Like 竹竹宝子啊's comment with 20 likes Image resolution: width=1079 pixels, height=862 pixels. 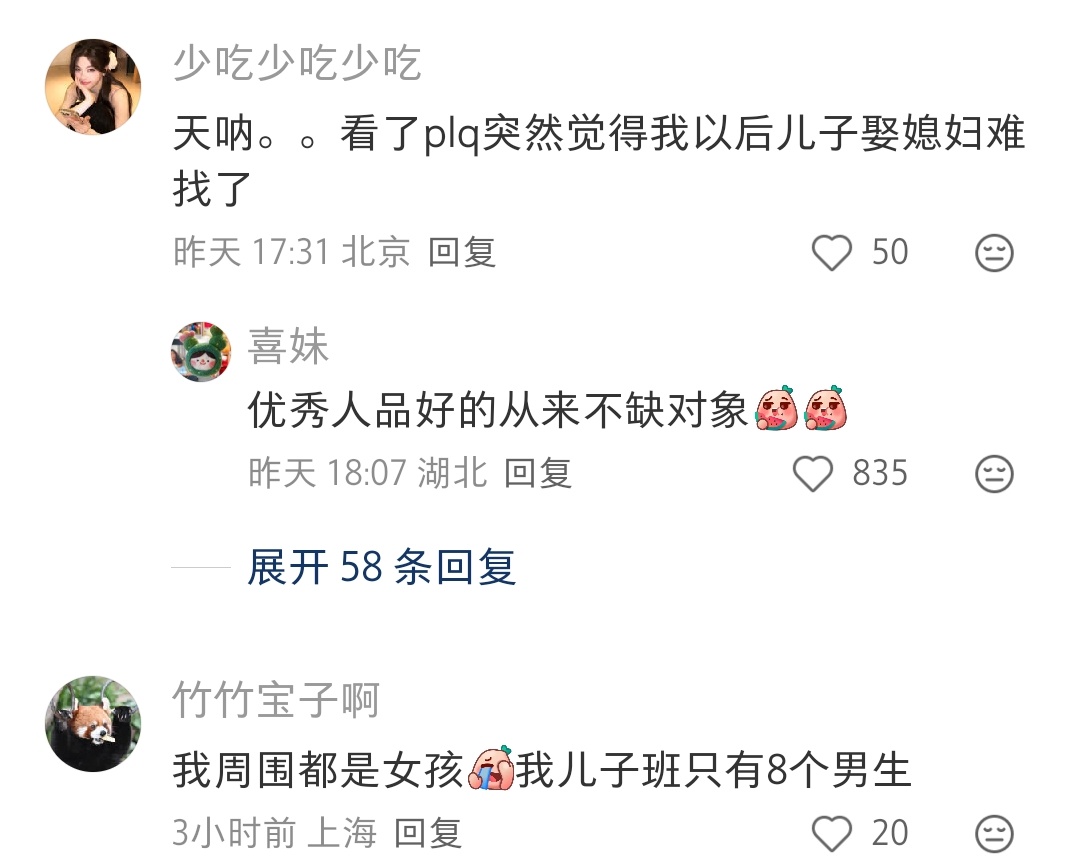tap(832, 833)
